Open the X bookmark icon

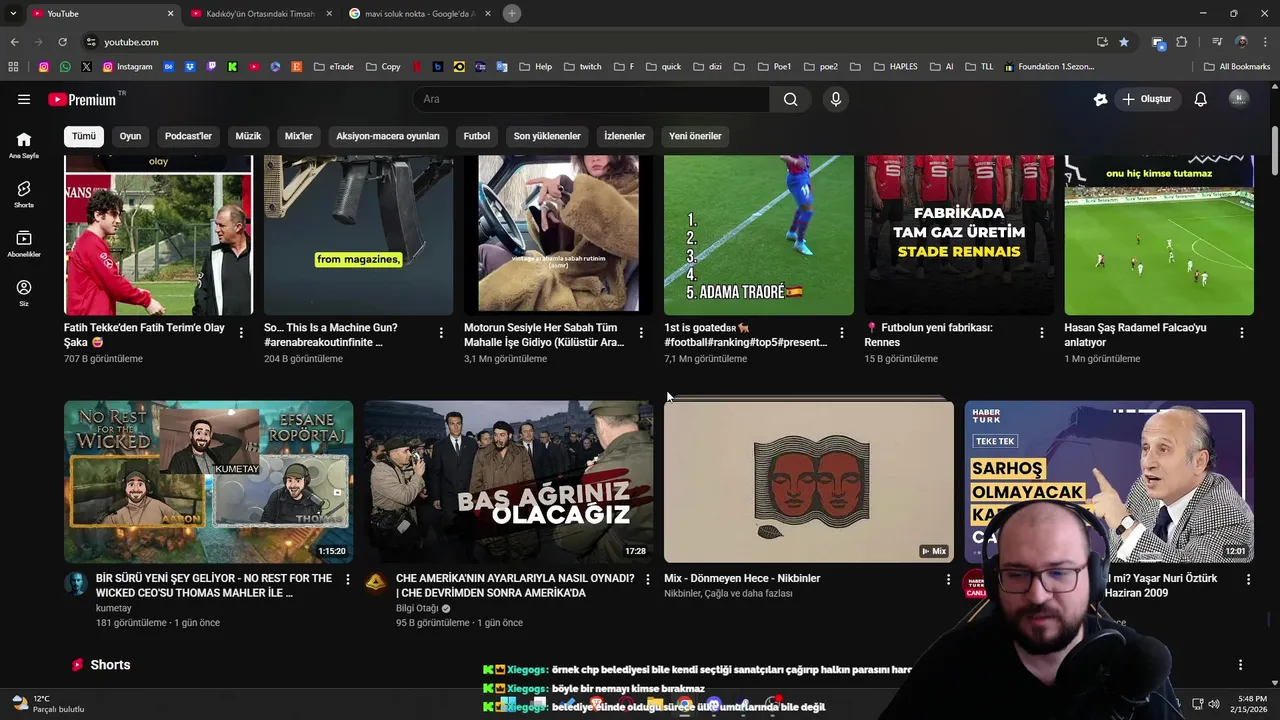86,67
